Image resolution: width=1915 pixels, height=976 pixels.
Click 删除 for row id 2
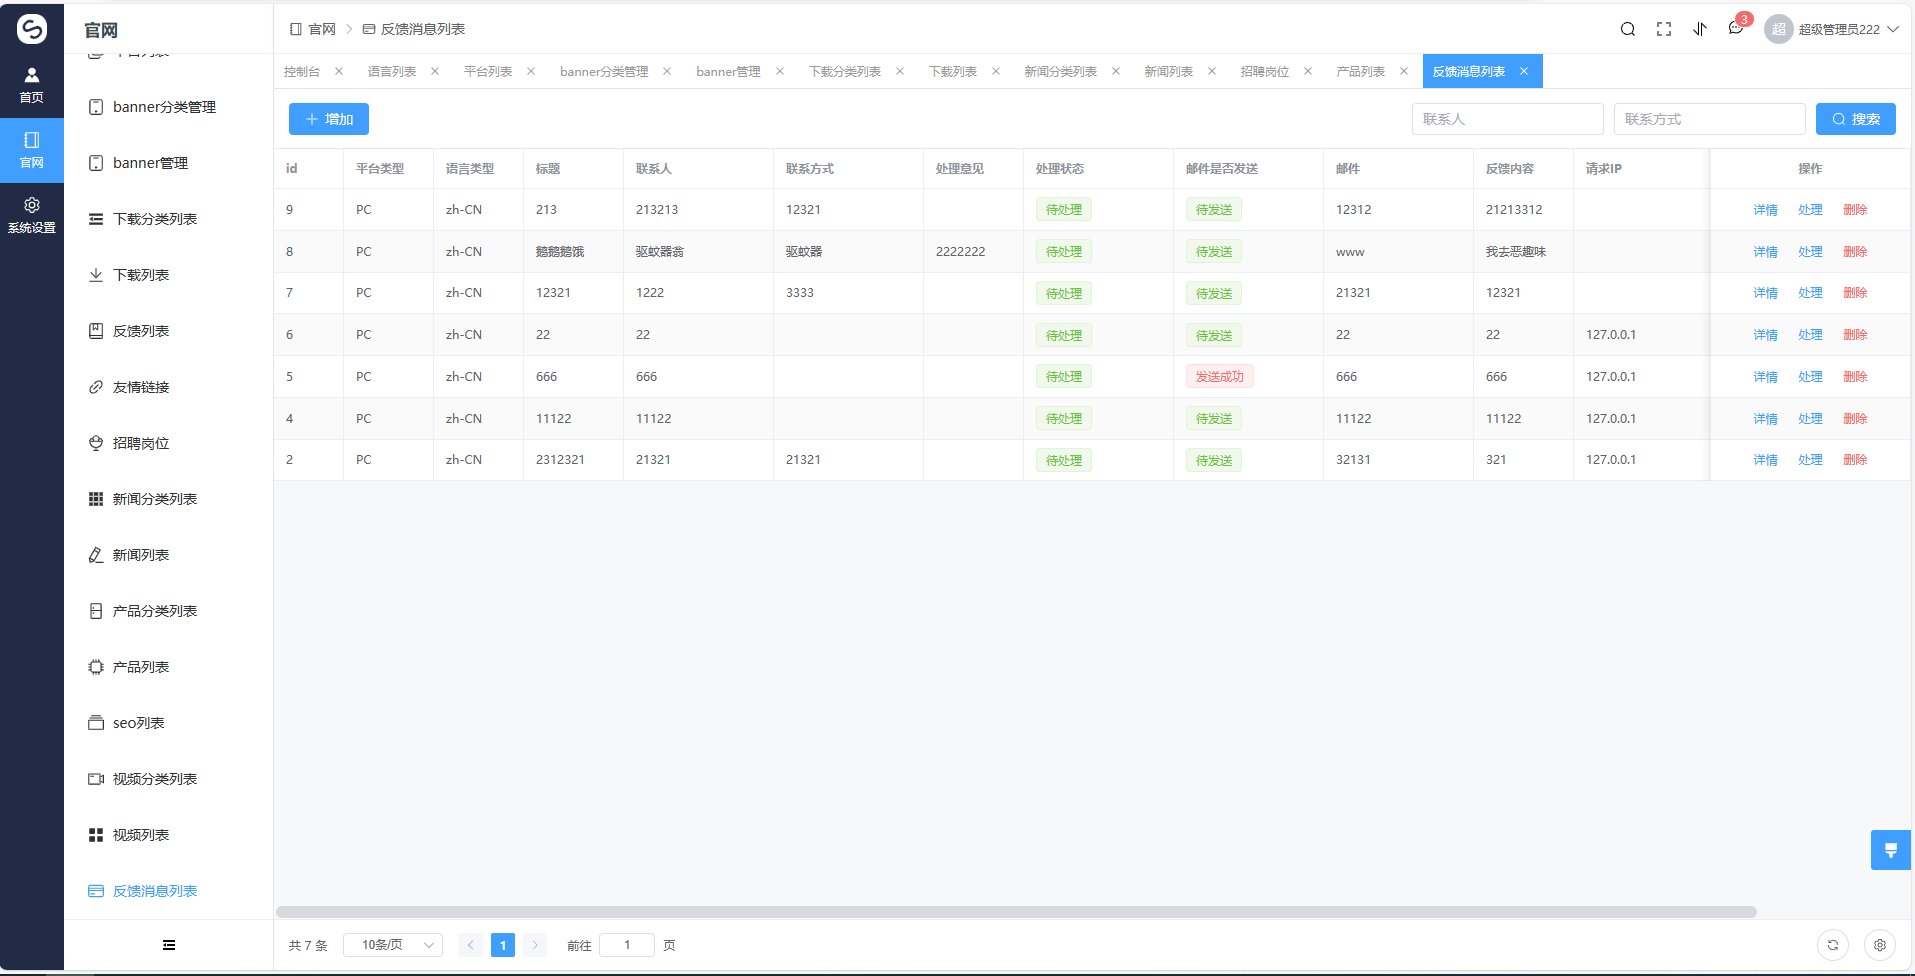tap(1855, 460)
